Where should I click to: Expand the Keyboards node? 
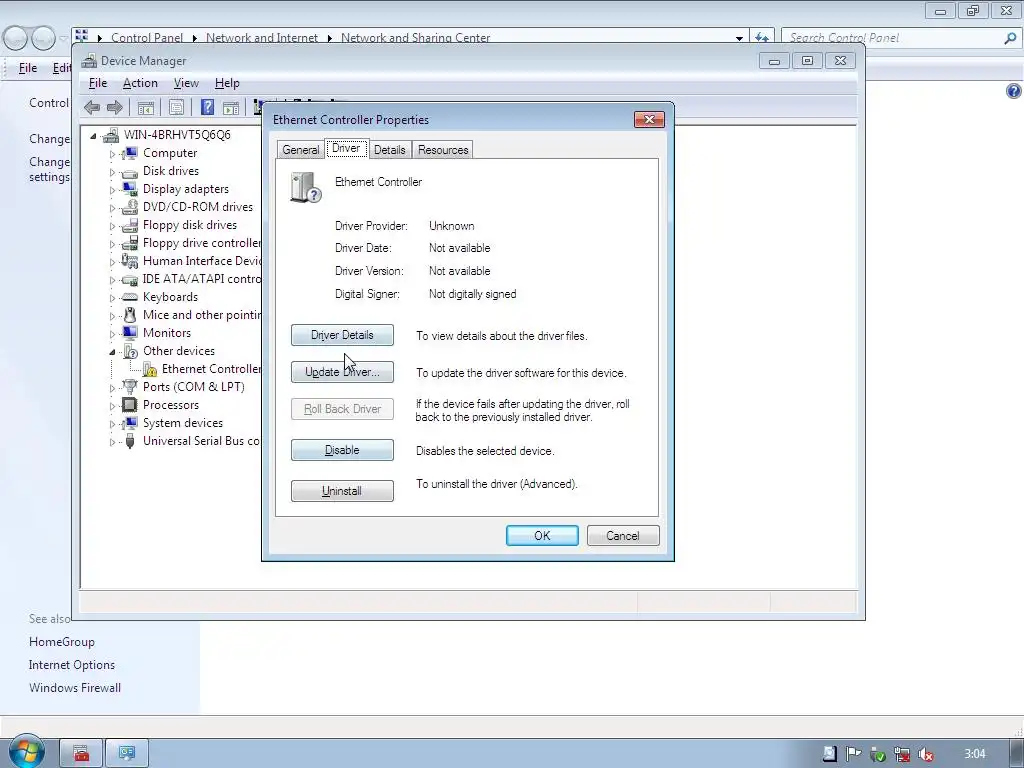coord(112,298)
